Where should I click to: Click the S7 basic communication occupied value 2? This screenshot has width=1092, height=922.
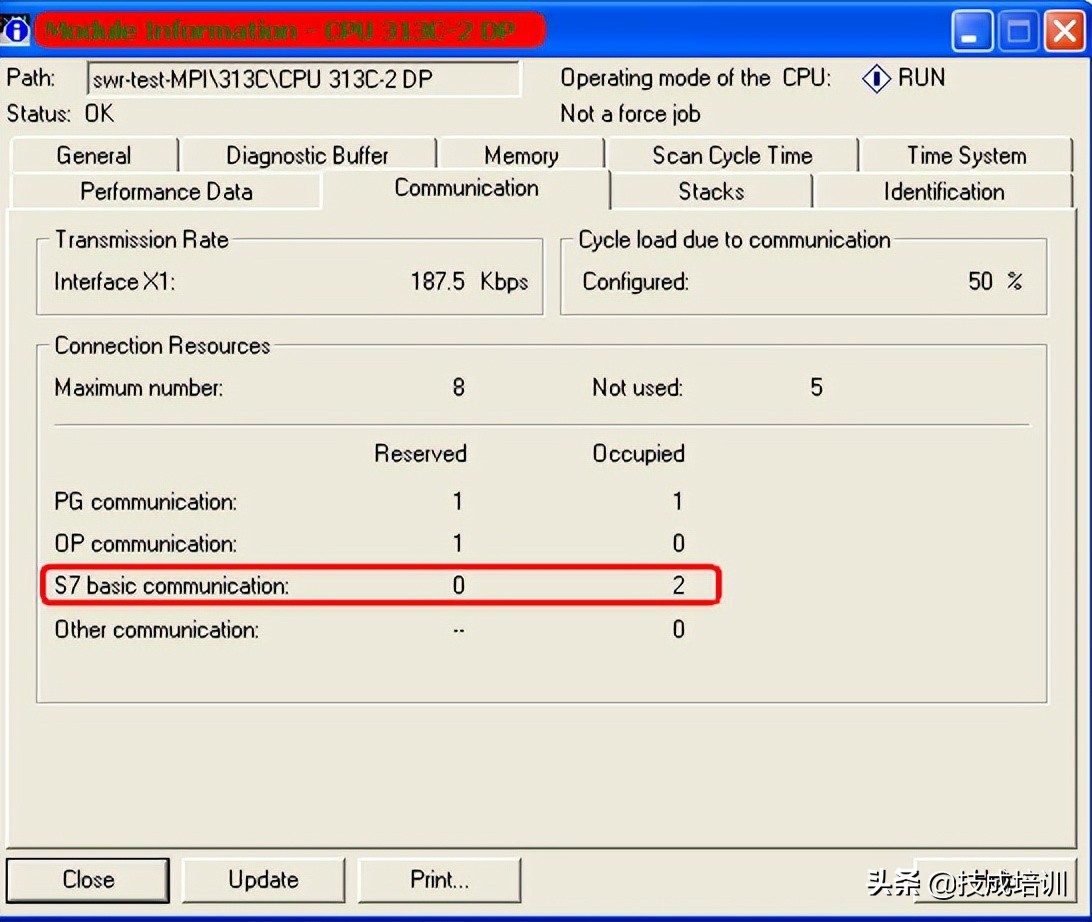678,586
